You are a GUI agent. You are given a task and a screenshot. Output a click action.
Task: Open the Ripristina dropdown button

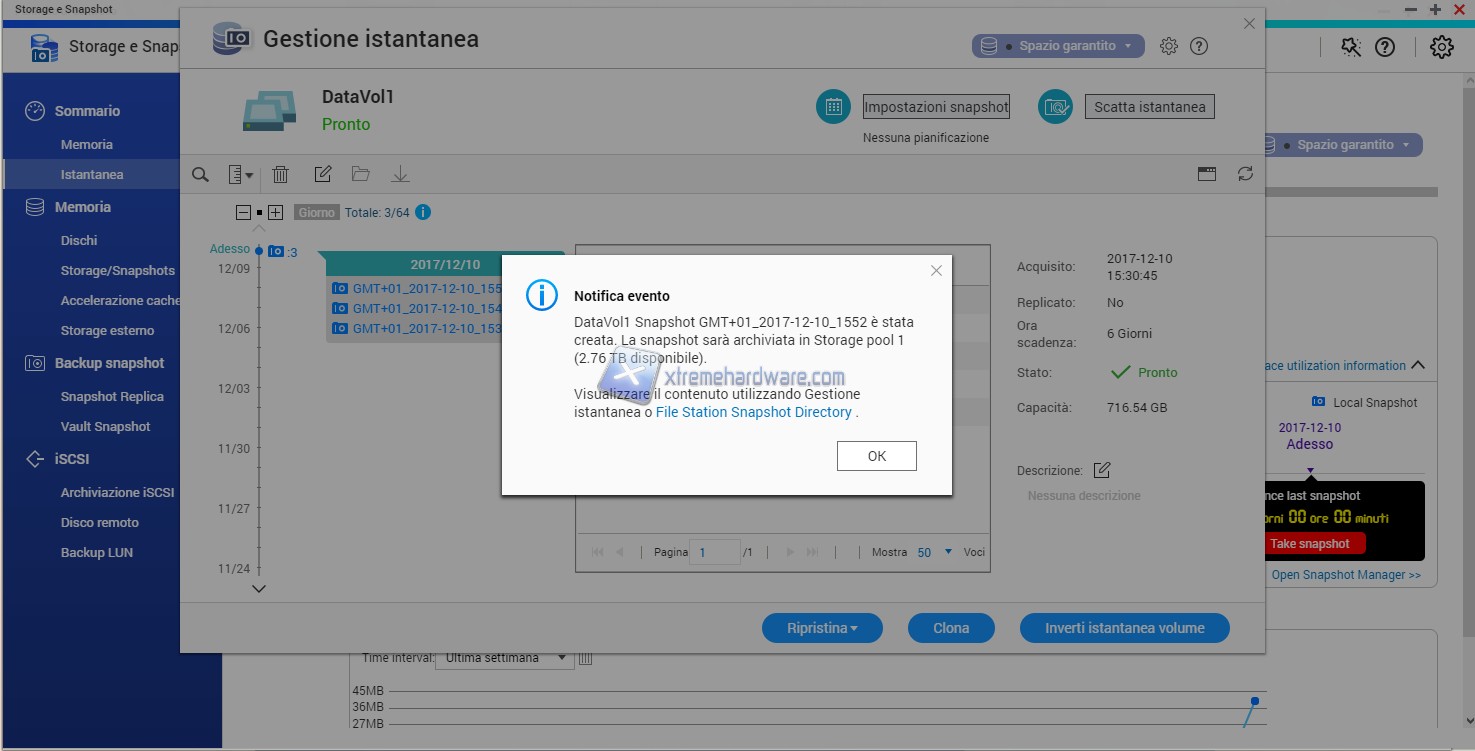pyautogui.click(x=822, y=628)
